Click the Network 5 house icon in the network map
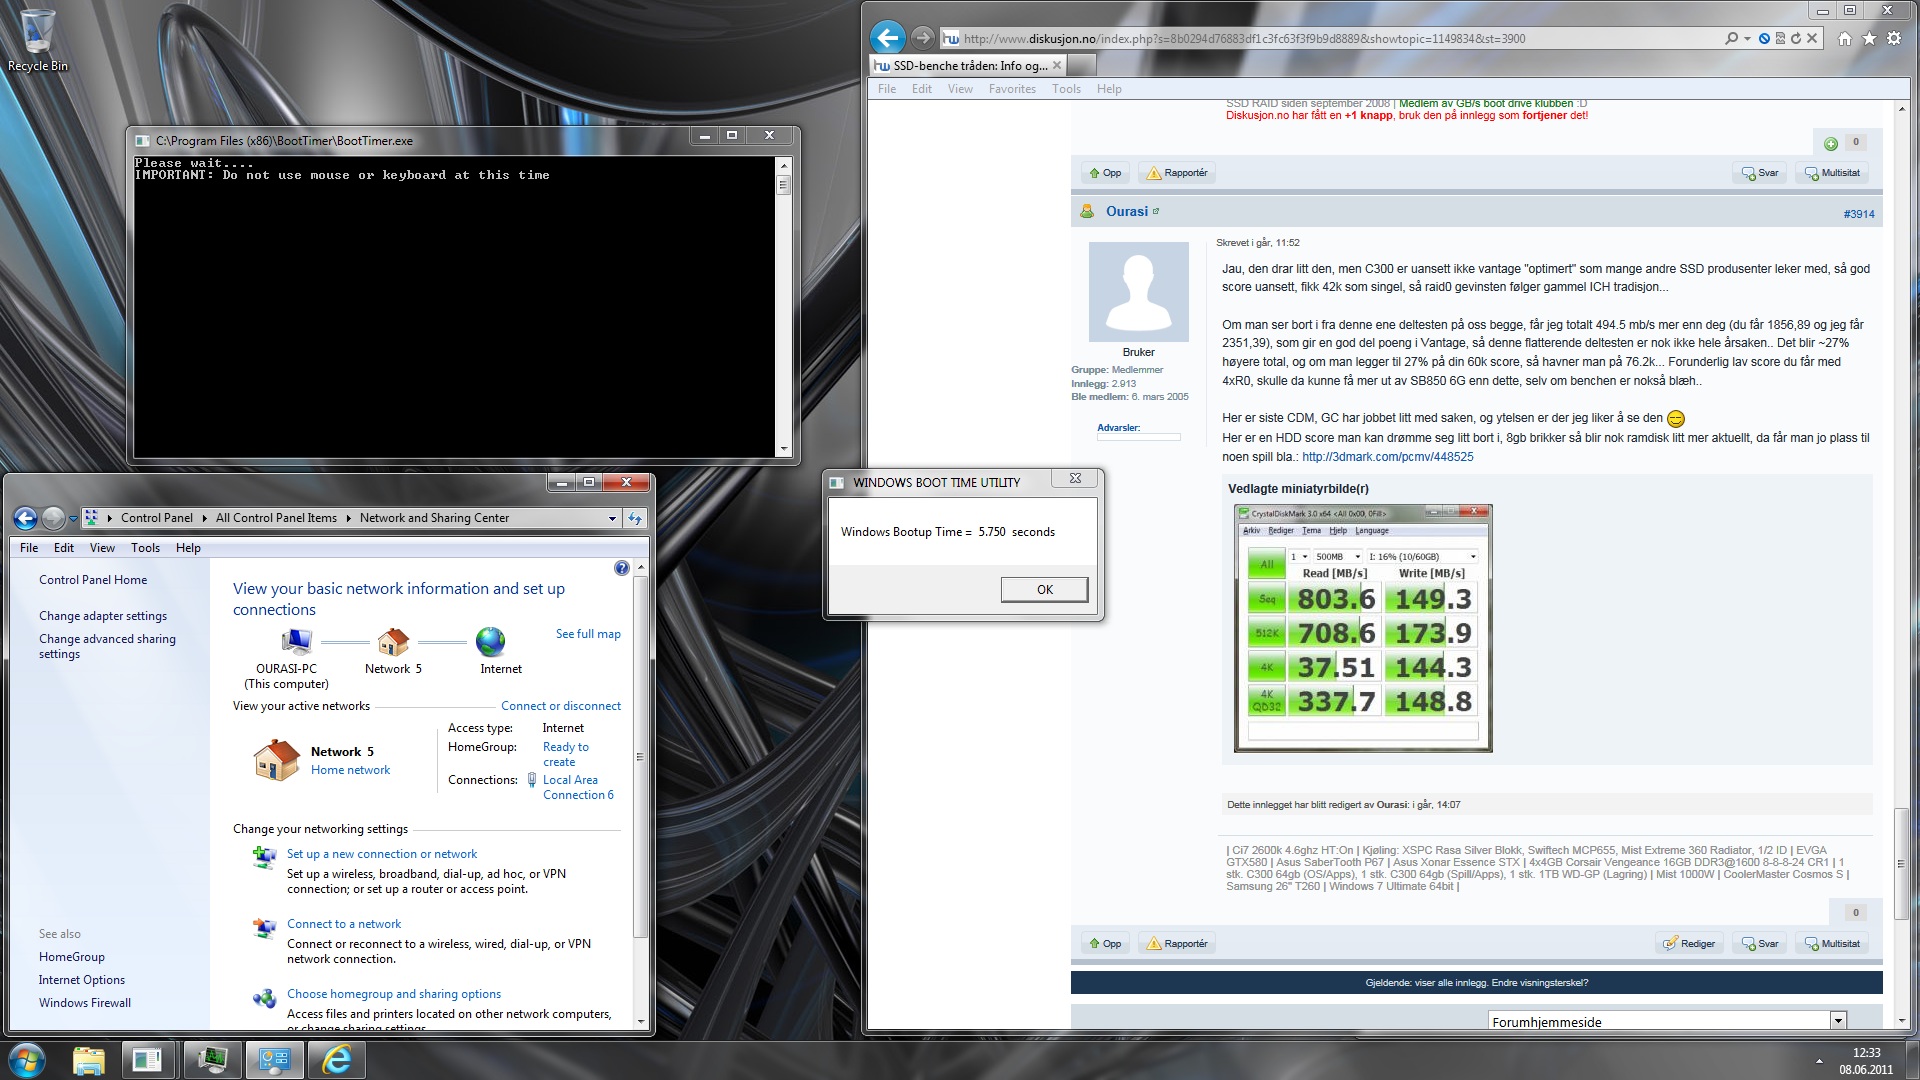1920x1080 pixels. click(x=393, y=641)
